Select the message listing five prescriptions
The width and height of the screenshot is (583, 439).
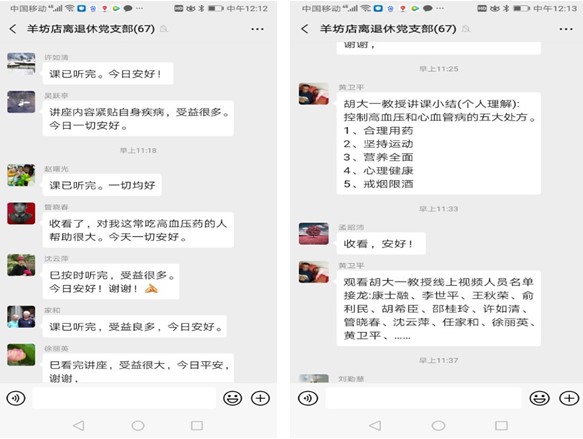tap(438, 143)
